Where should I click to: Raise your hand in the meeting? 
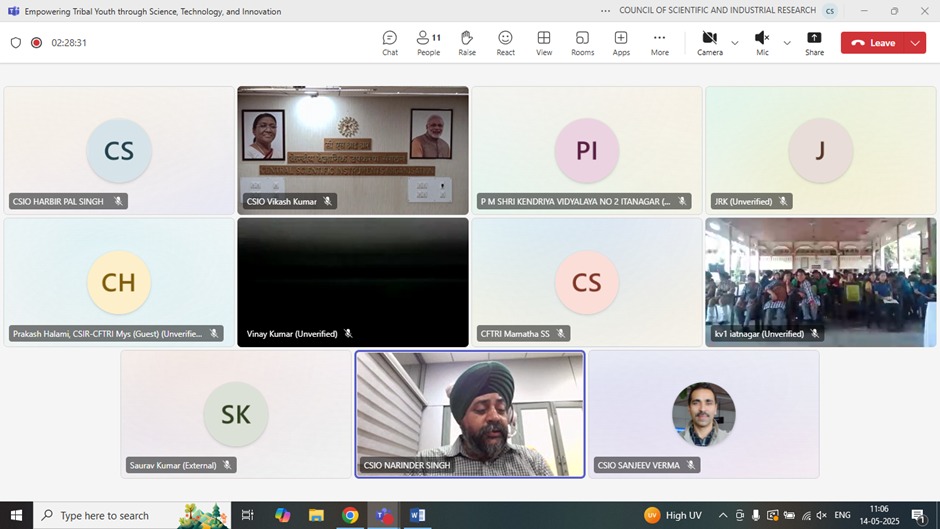[x=467, y=43]
